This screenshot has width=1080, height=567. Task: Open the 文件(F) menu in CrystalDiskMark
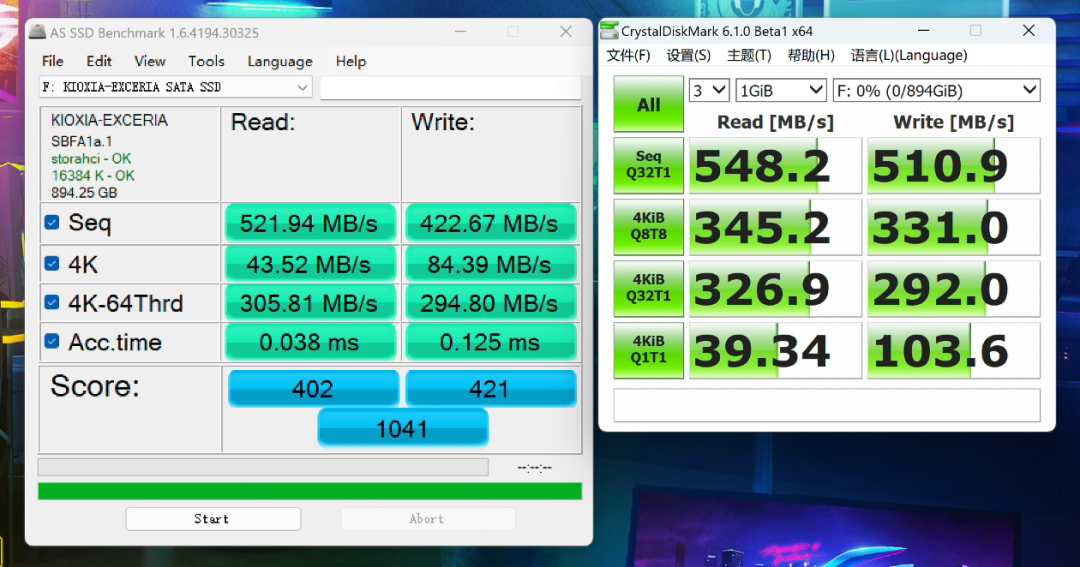point(628,56)
